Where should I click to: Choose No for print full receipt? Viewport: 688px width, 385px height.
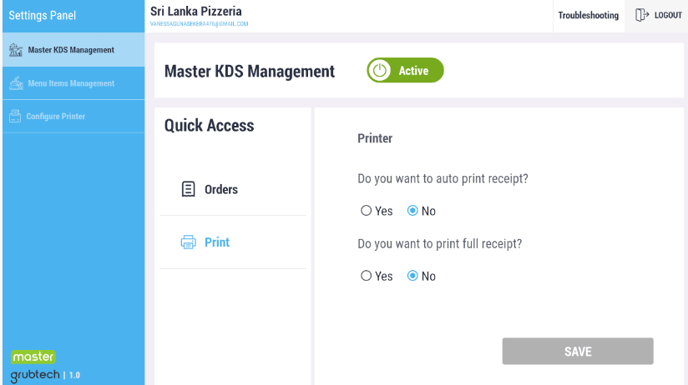click(412, 276)
